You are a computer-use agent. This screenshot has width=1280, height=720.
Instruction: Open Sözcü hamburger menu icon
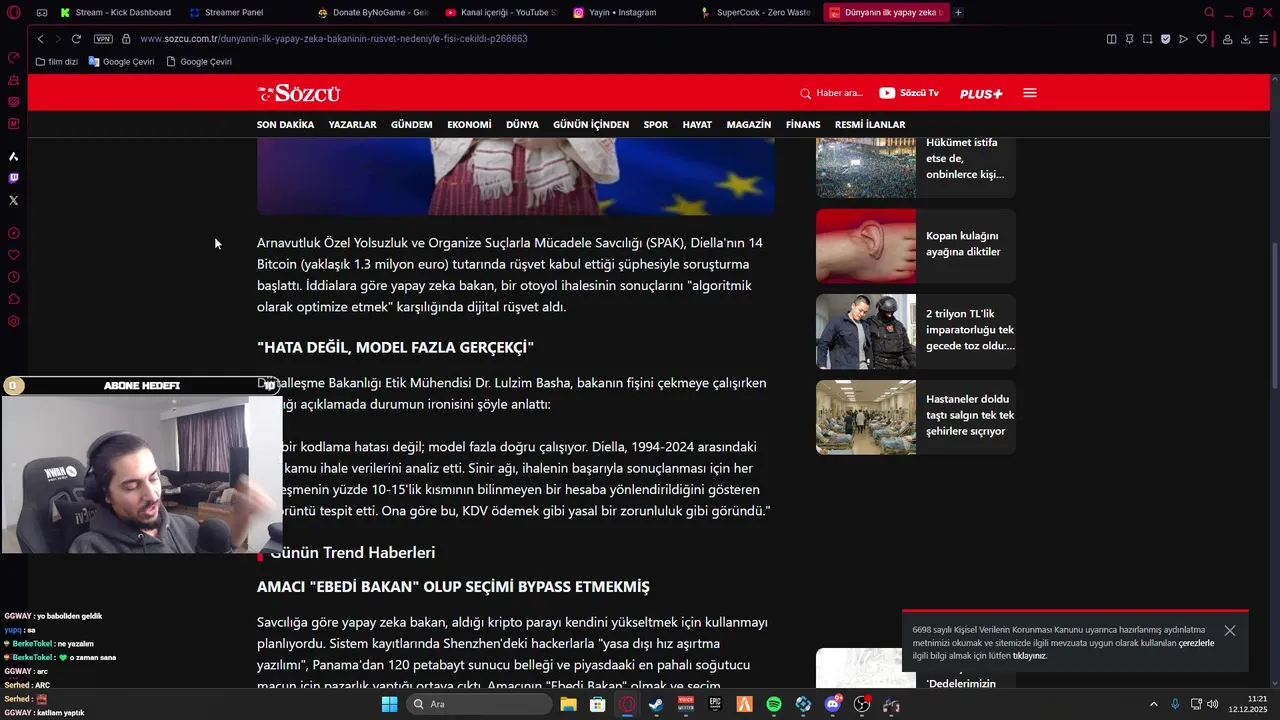tap(1030, 93)
